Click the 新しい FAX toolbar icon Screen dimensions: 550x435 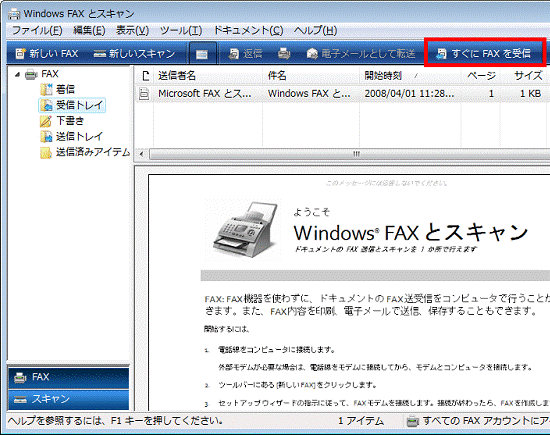point(20,54)
